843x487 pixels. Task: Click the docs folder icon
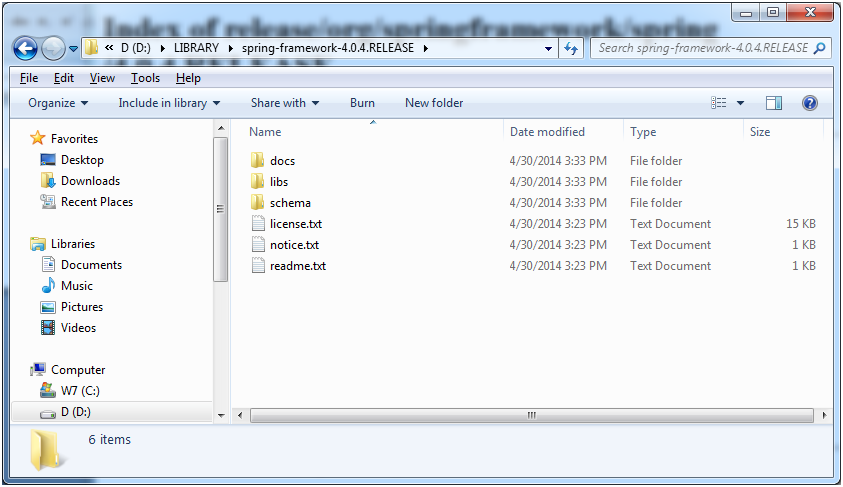click(x=258, y=160)
